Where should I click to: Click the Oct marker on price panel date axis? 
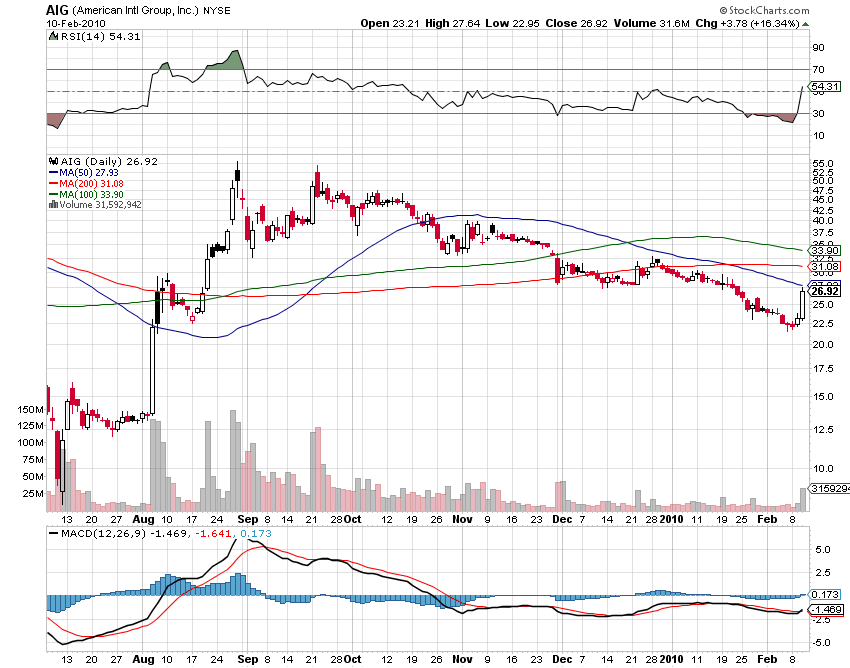tap(352, 519)
